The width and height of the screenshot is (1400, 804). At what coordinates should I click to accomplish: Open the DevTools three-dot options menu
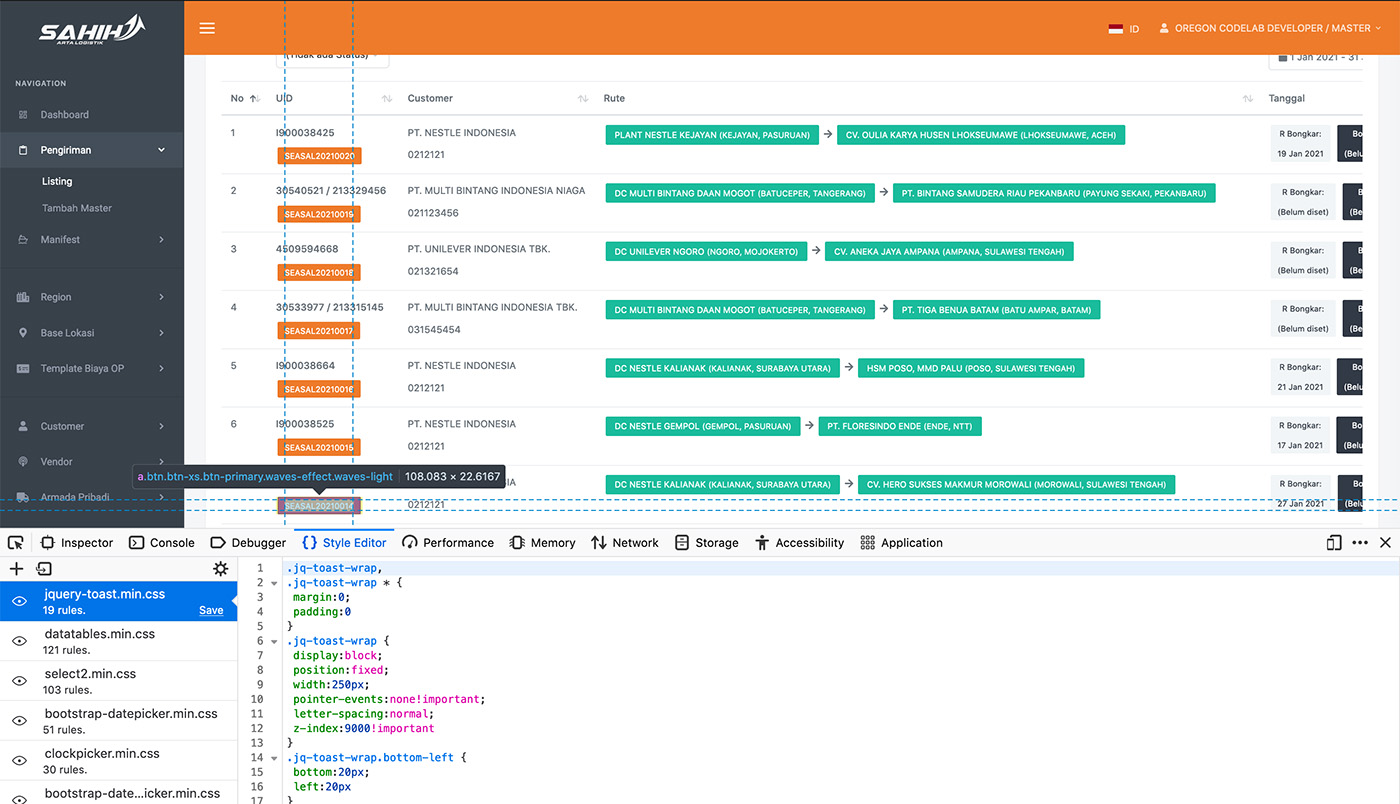1360,543
